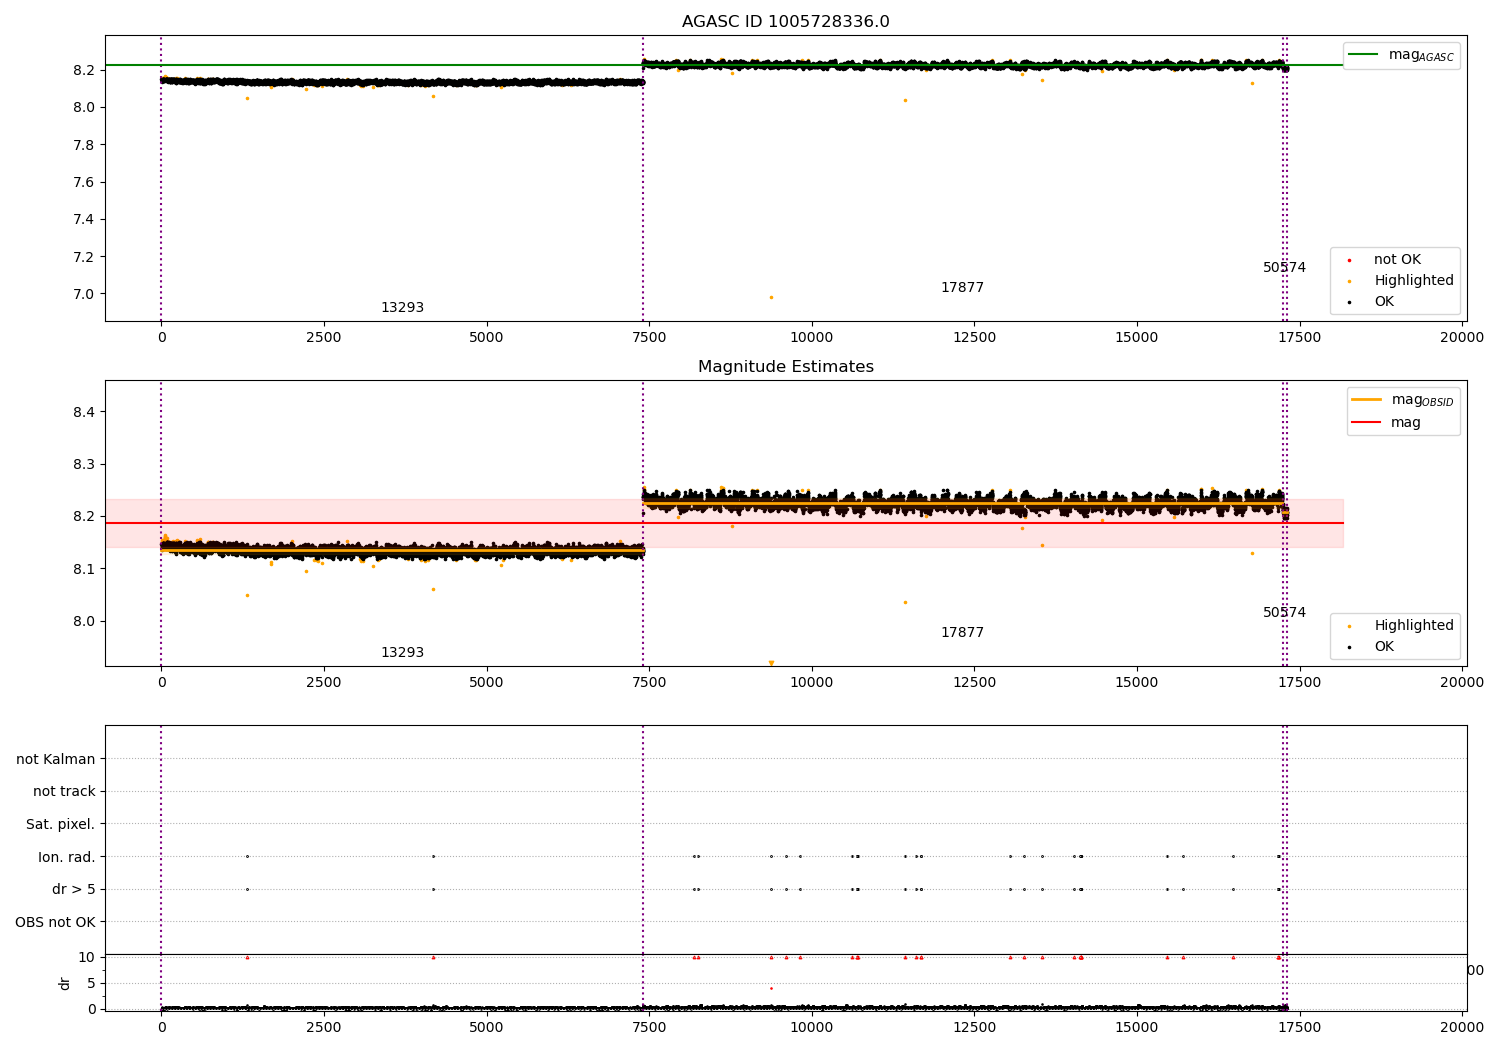Click the 'dr > 5' row label
Image resolution: width=1500 pixels, height=1050 pixels.
(74, 890)
